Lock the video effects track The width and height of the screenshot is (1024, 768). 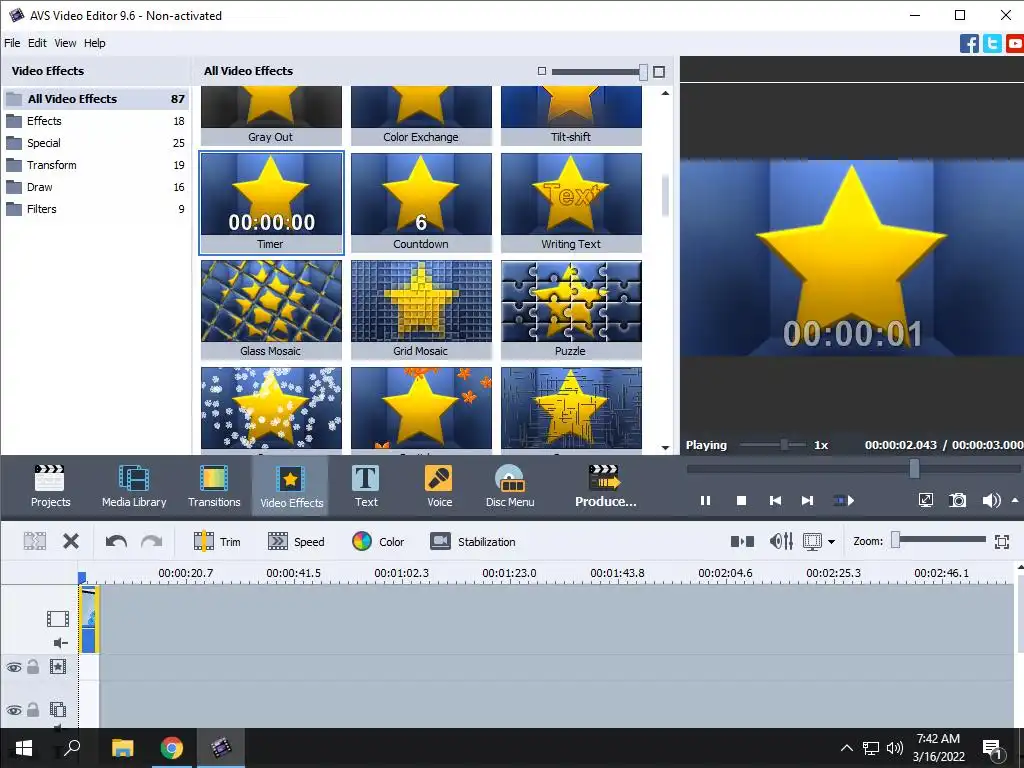click(x=33, y=666)
